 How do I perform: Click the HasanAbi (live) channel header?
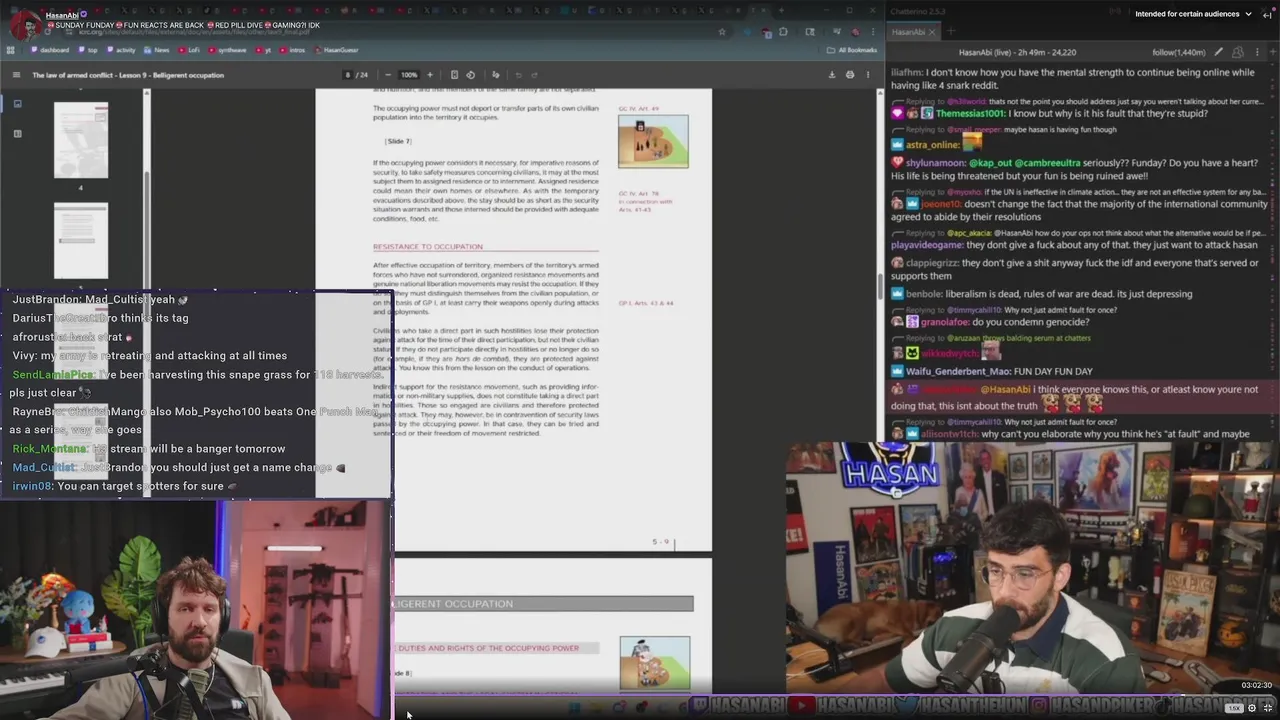(x=1019, y=52)
